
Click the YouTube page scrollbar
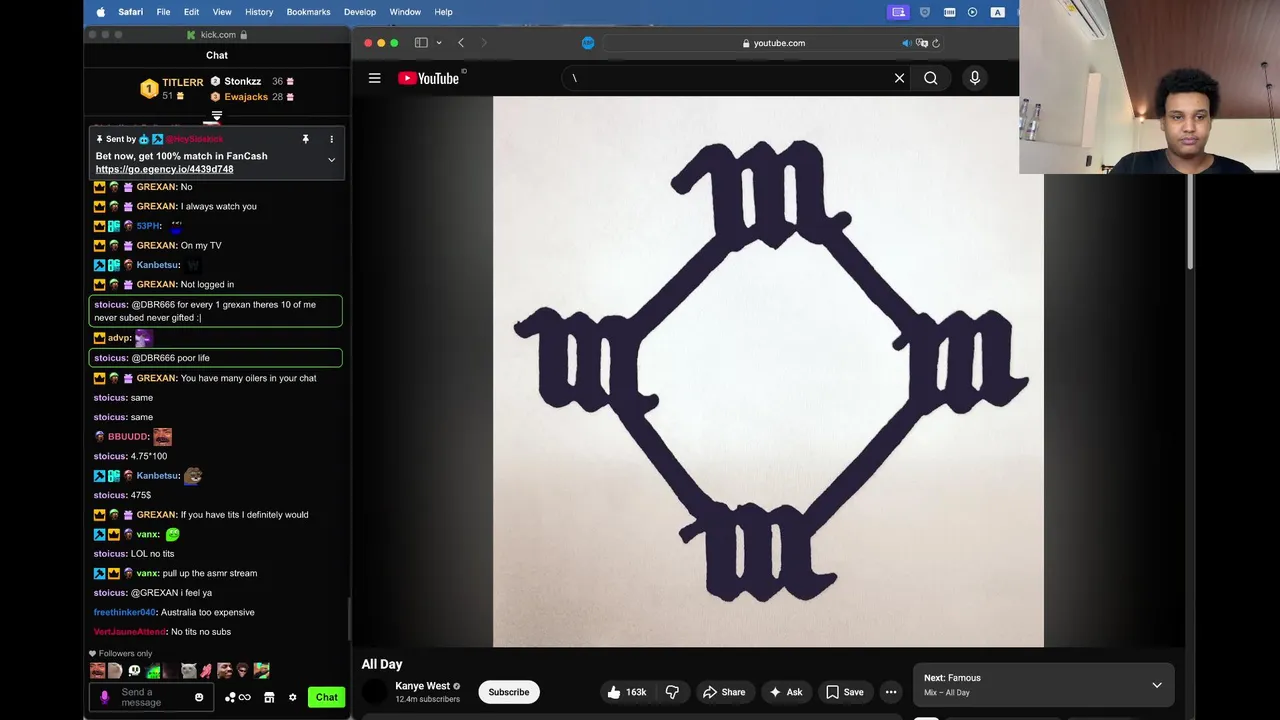coord(1189,220)
